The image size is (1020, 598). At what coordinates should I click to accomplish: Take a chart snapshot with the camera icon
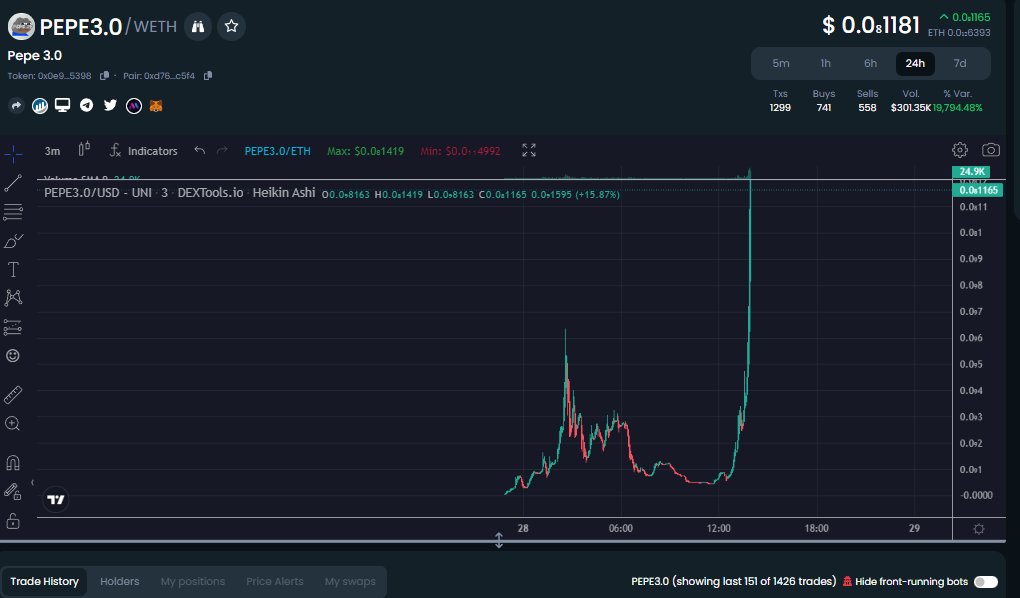click(x=991, y=150)
